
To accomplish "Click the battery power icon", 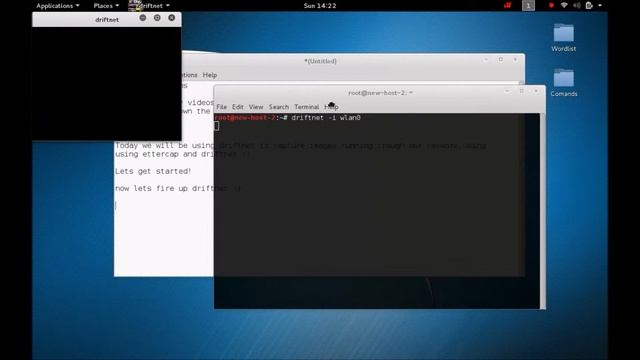I will (x=589, y=6).
